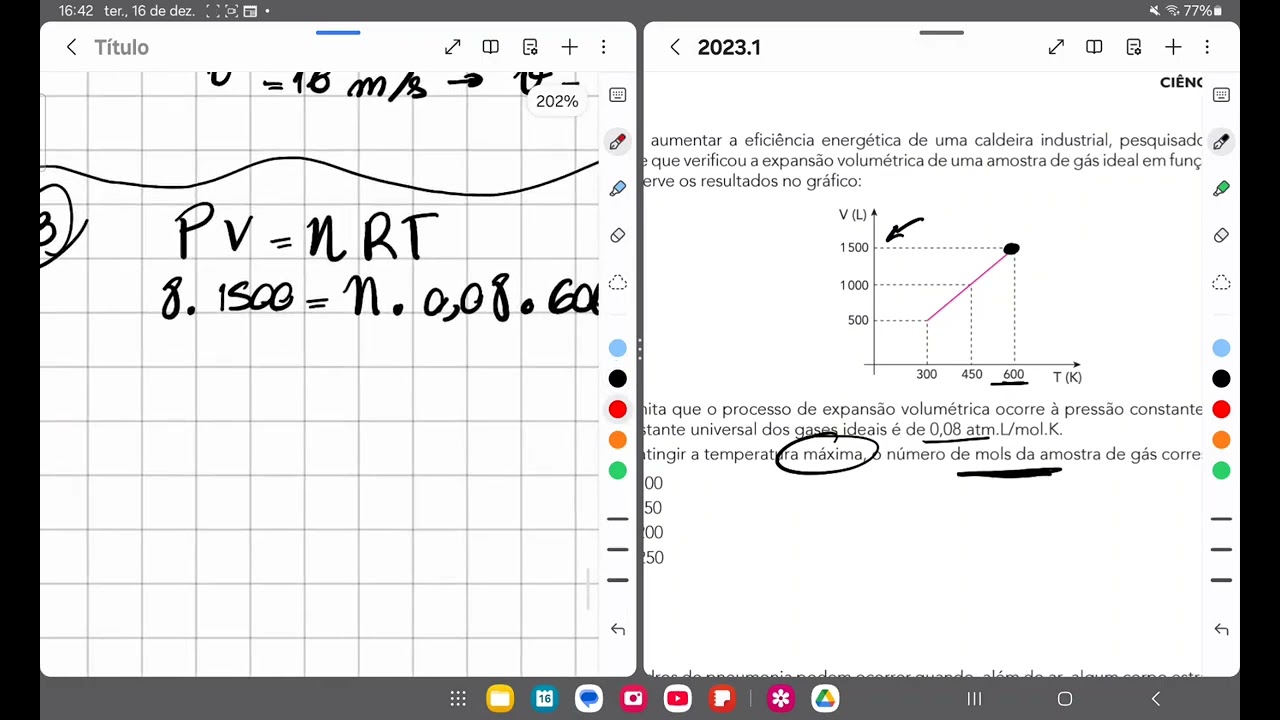Tap the system Back navigation button

tap(1156, 699)
